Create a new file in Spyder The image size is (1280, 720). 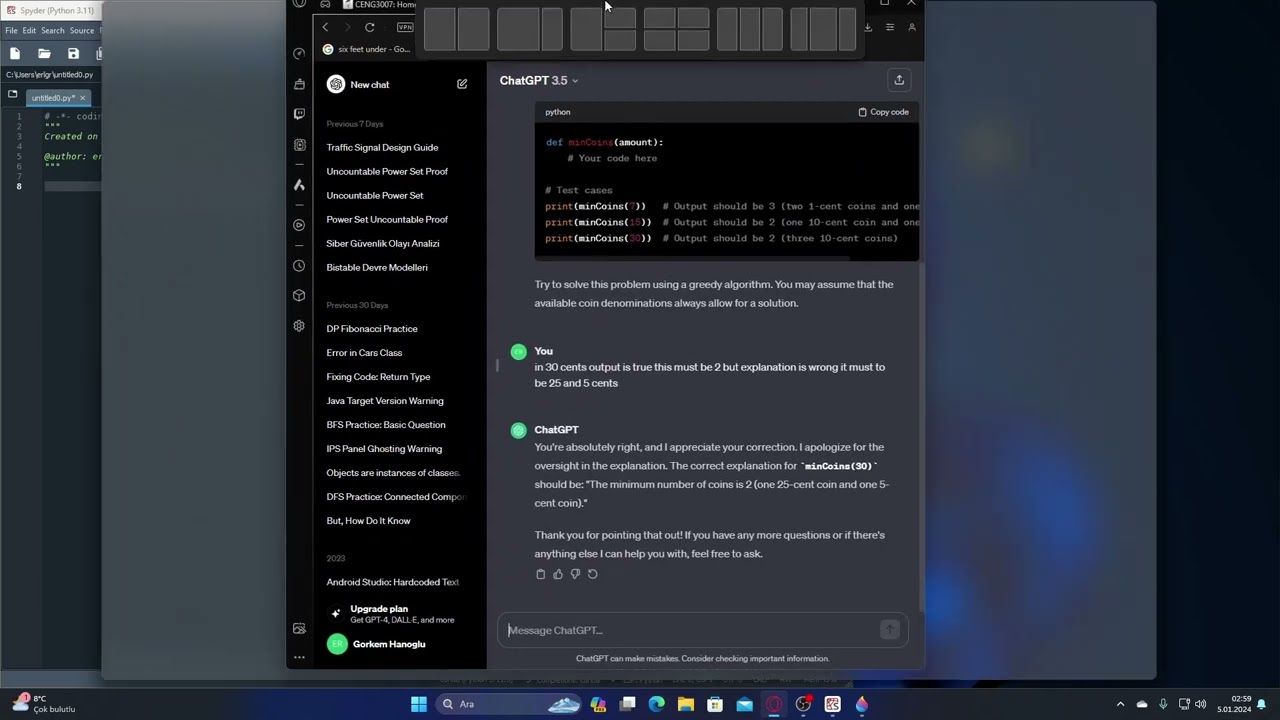pos(15,53)
